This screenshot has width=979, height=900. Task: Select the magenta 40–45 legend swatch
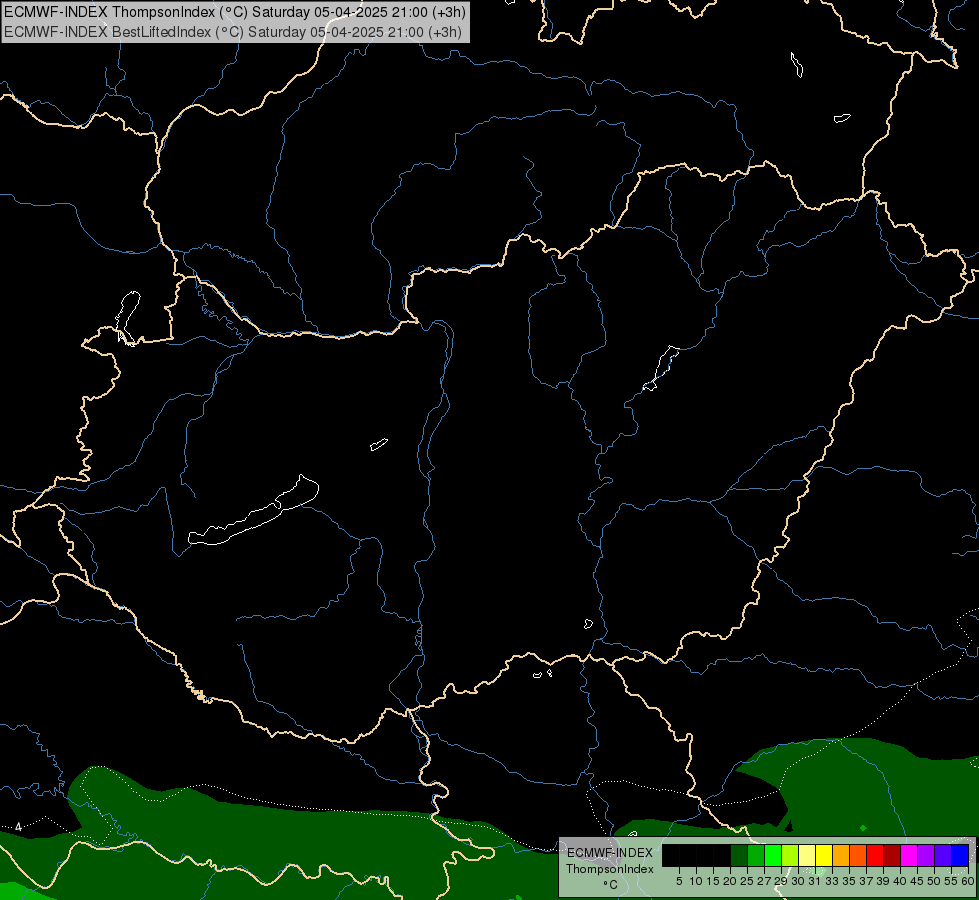click(x=909, y=855)
